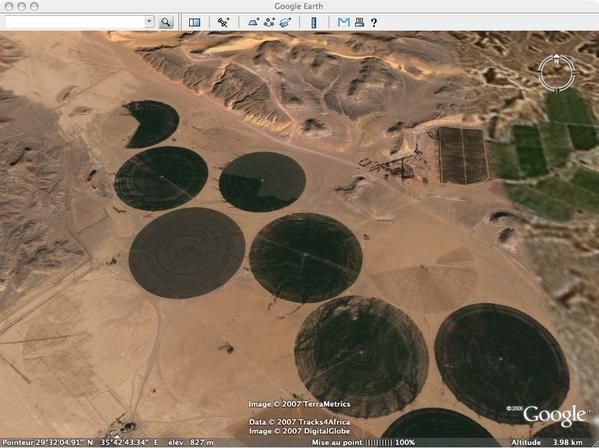Click inside the search input field
The width and height of the screenshot is (599, 448).
coord(75,22)
